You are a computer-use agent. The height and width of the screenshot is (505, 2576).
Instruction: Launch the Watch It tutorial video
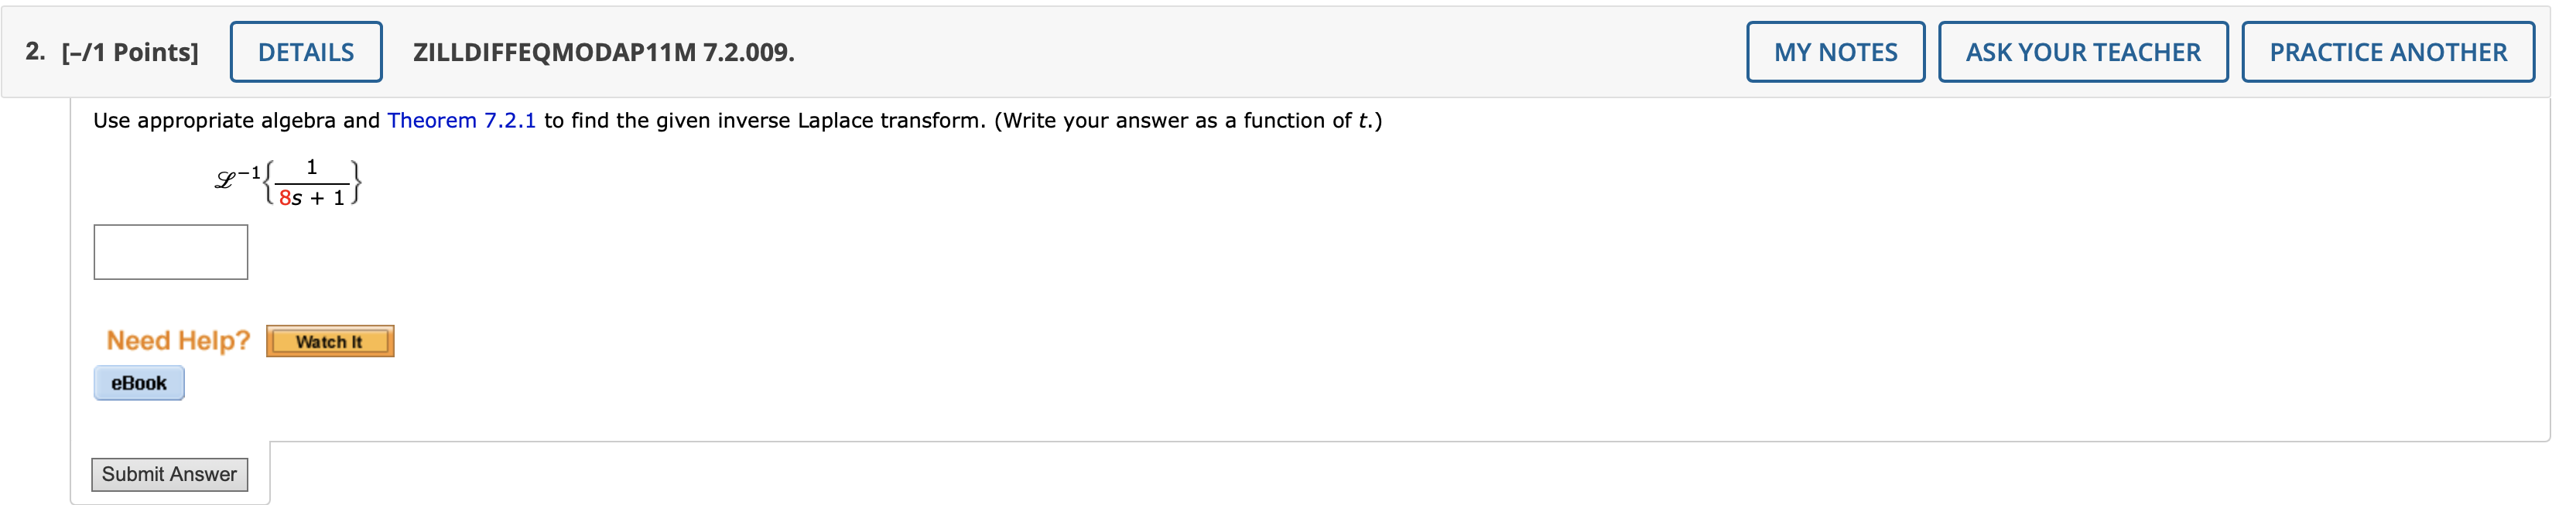coord(330,341)
